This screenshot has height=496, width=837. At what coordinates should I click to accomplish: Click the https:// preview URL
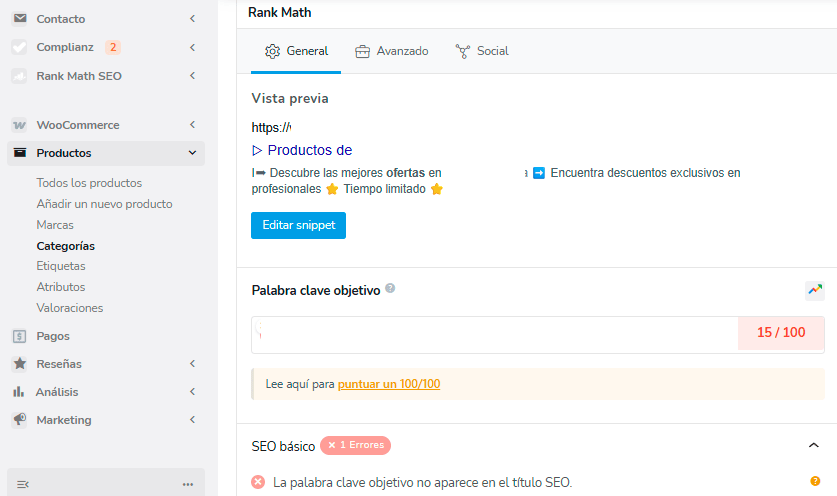(x=271, y=127)
